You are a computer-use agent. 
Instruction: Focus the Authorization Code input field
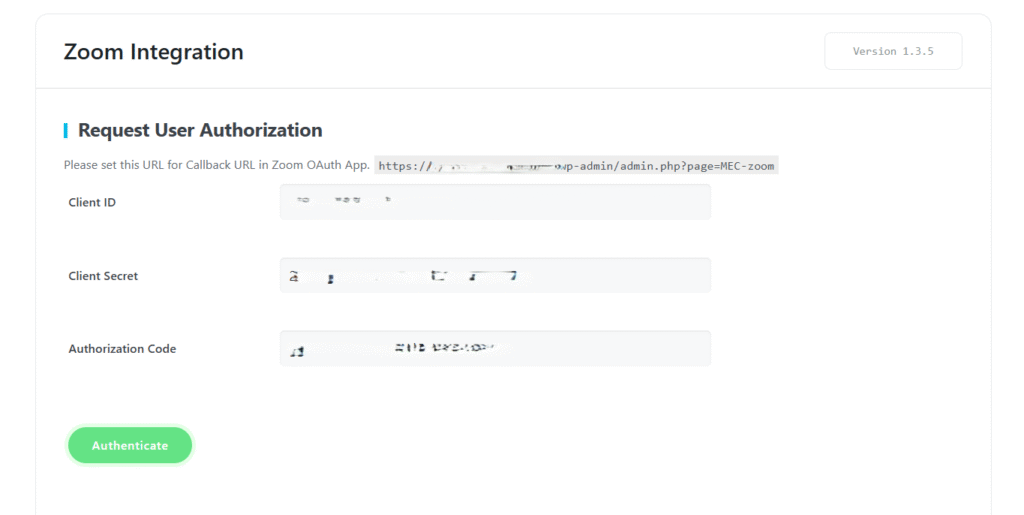[495, 348]
